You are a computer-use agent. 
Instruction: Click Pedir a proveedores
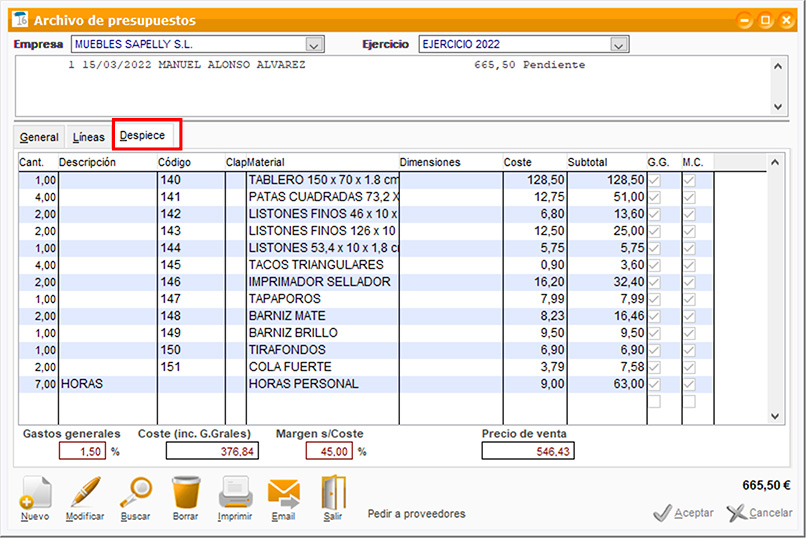pos(416,513)
